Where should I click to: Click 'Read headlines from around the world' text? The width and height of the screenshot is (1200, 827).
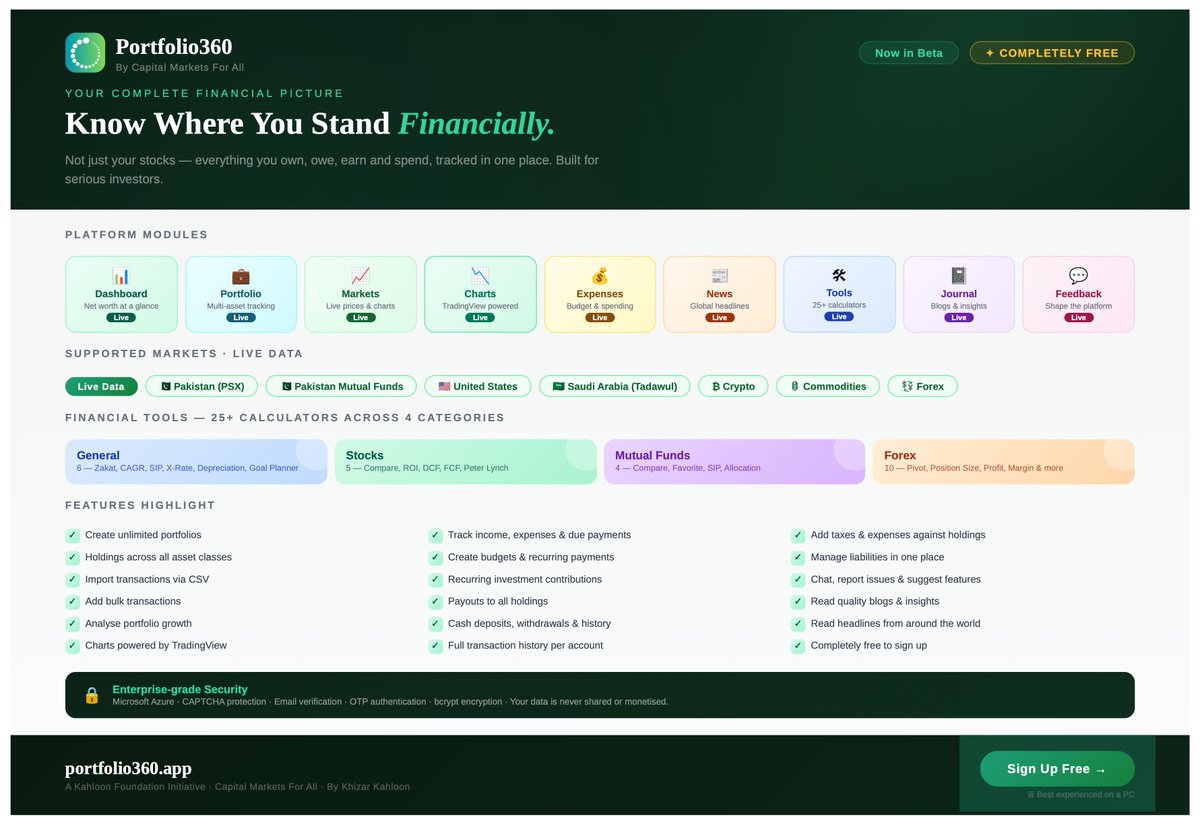pyautogui.click(x=896, y=623)
